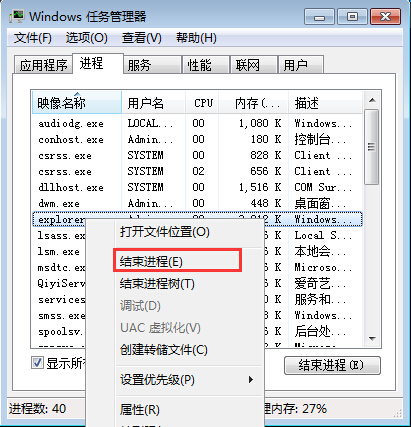The height and width of the screenshot is (427, 411).
Task: Select the explorer process row
Action: pyautogui.click(x=197, y=219)
